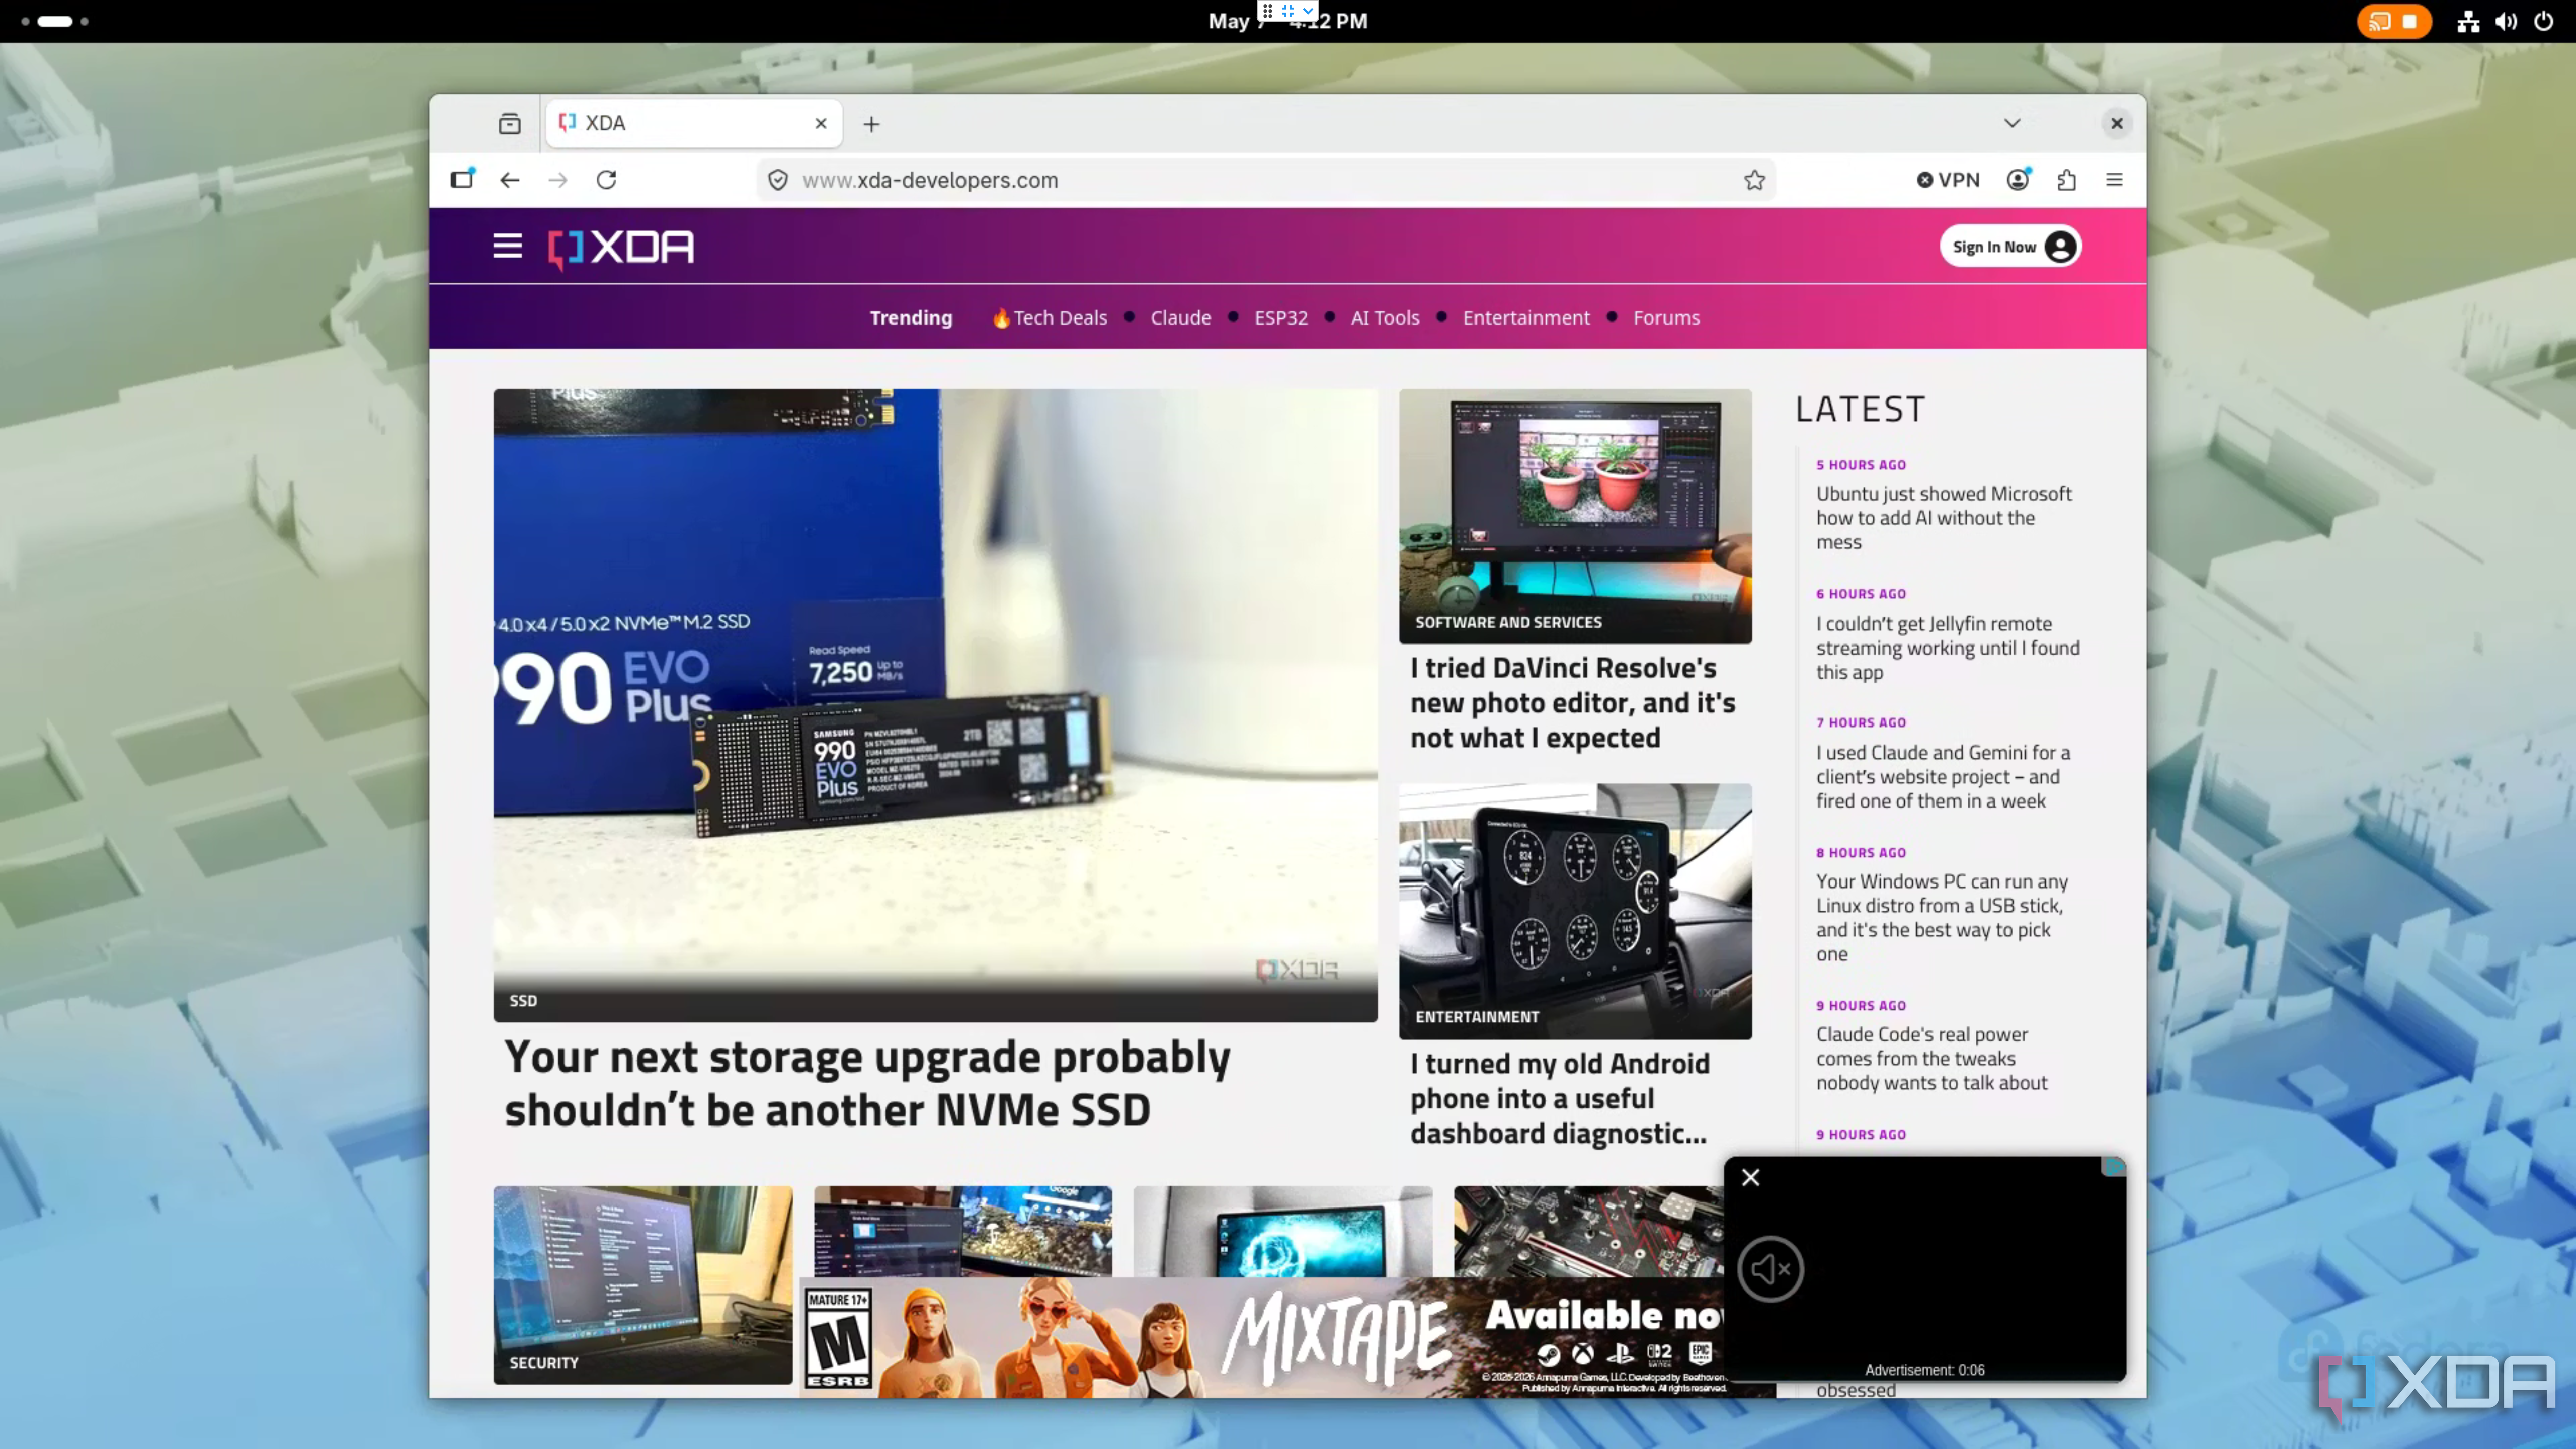Viewport: 2576px width, 1449px height.
Task: Open the Security article thumbnail
Action: (x=642, y=1285)
